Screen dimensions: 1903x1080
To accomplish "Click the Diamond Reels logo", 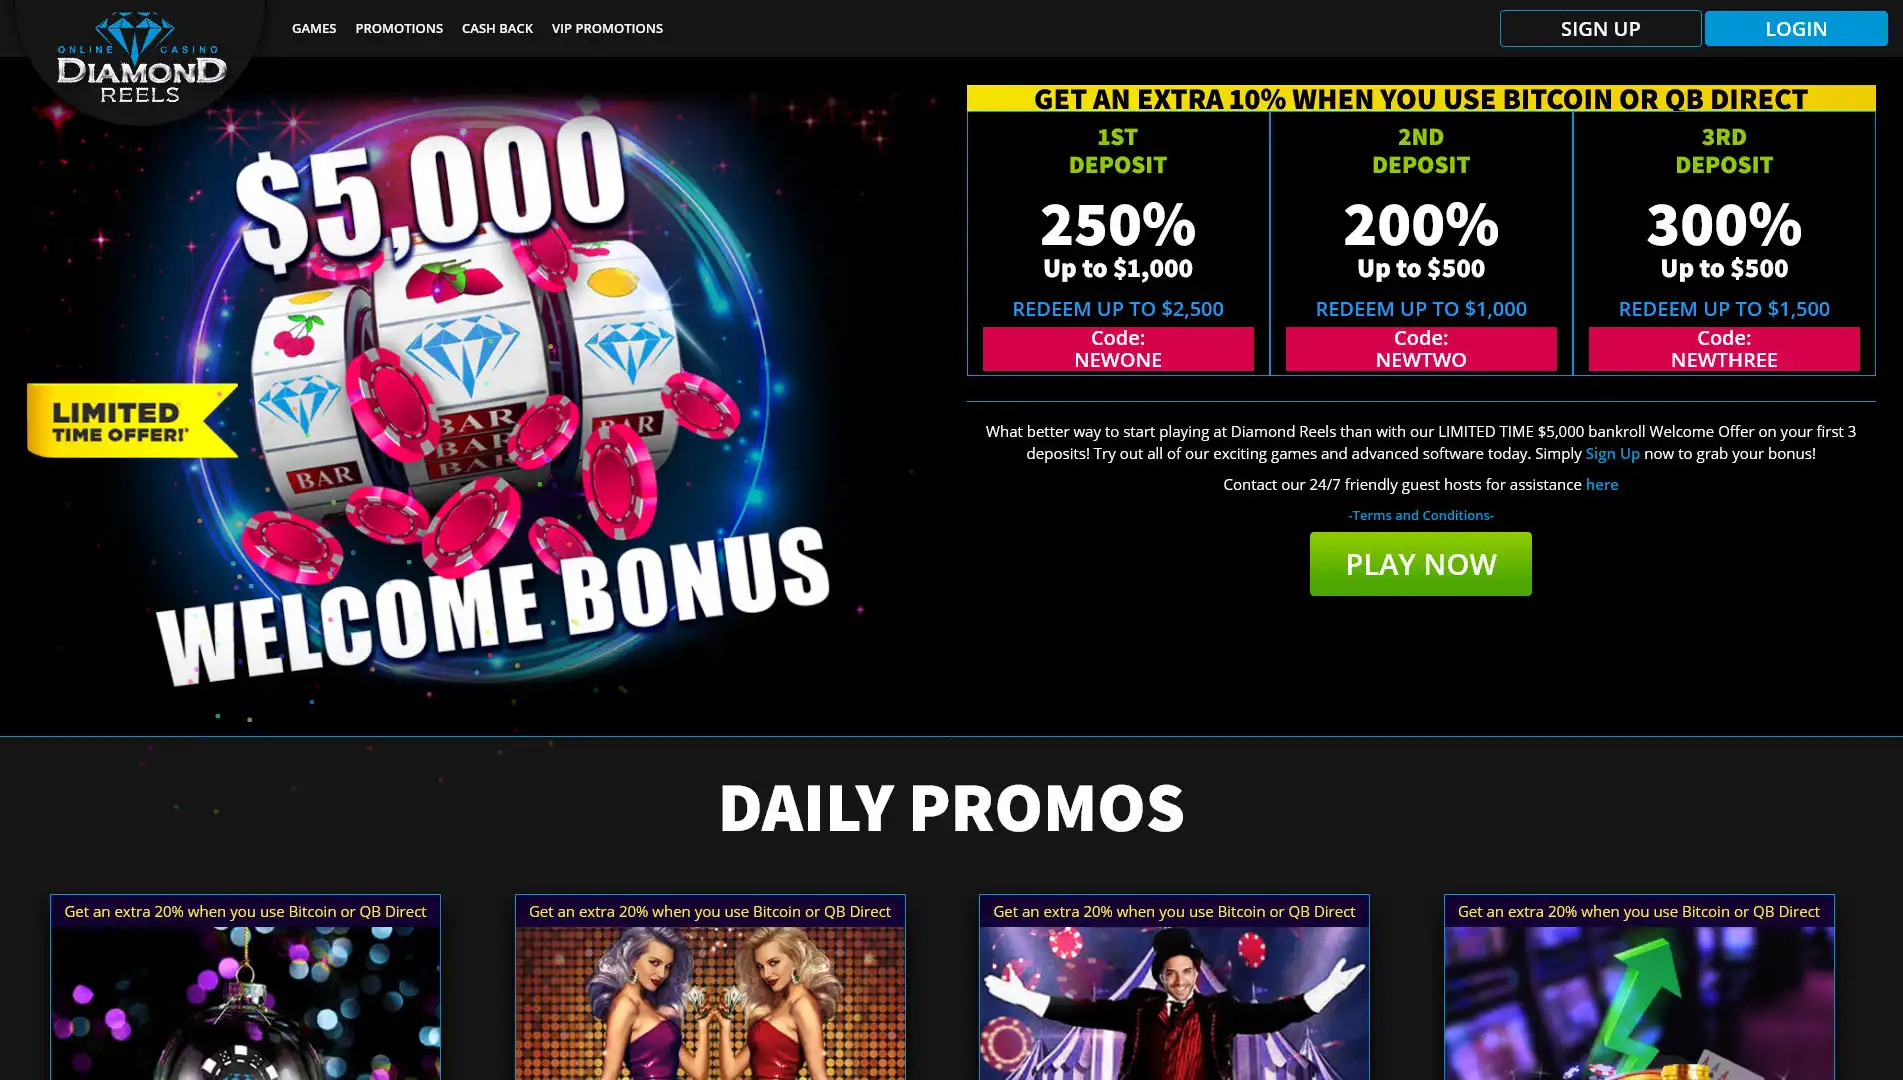I will click(x=141, y=58).
